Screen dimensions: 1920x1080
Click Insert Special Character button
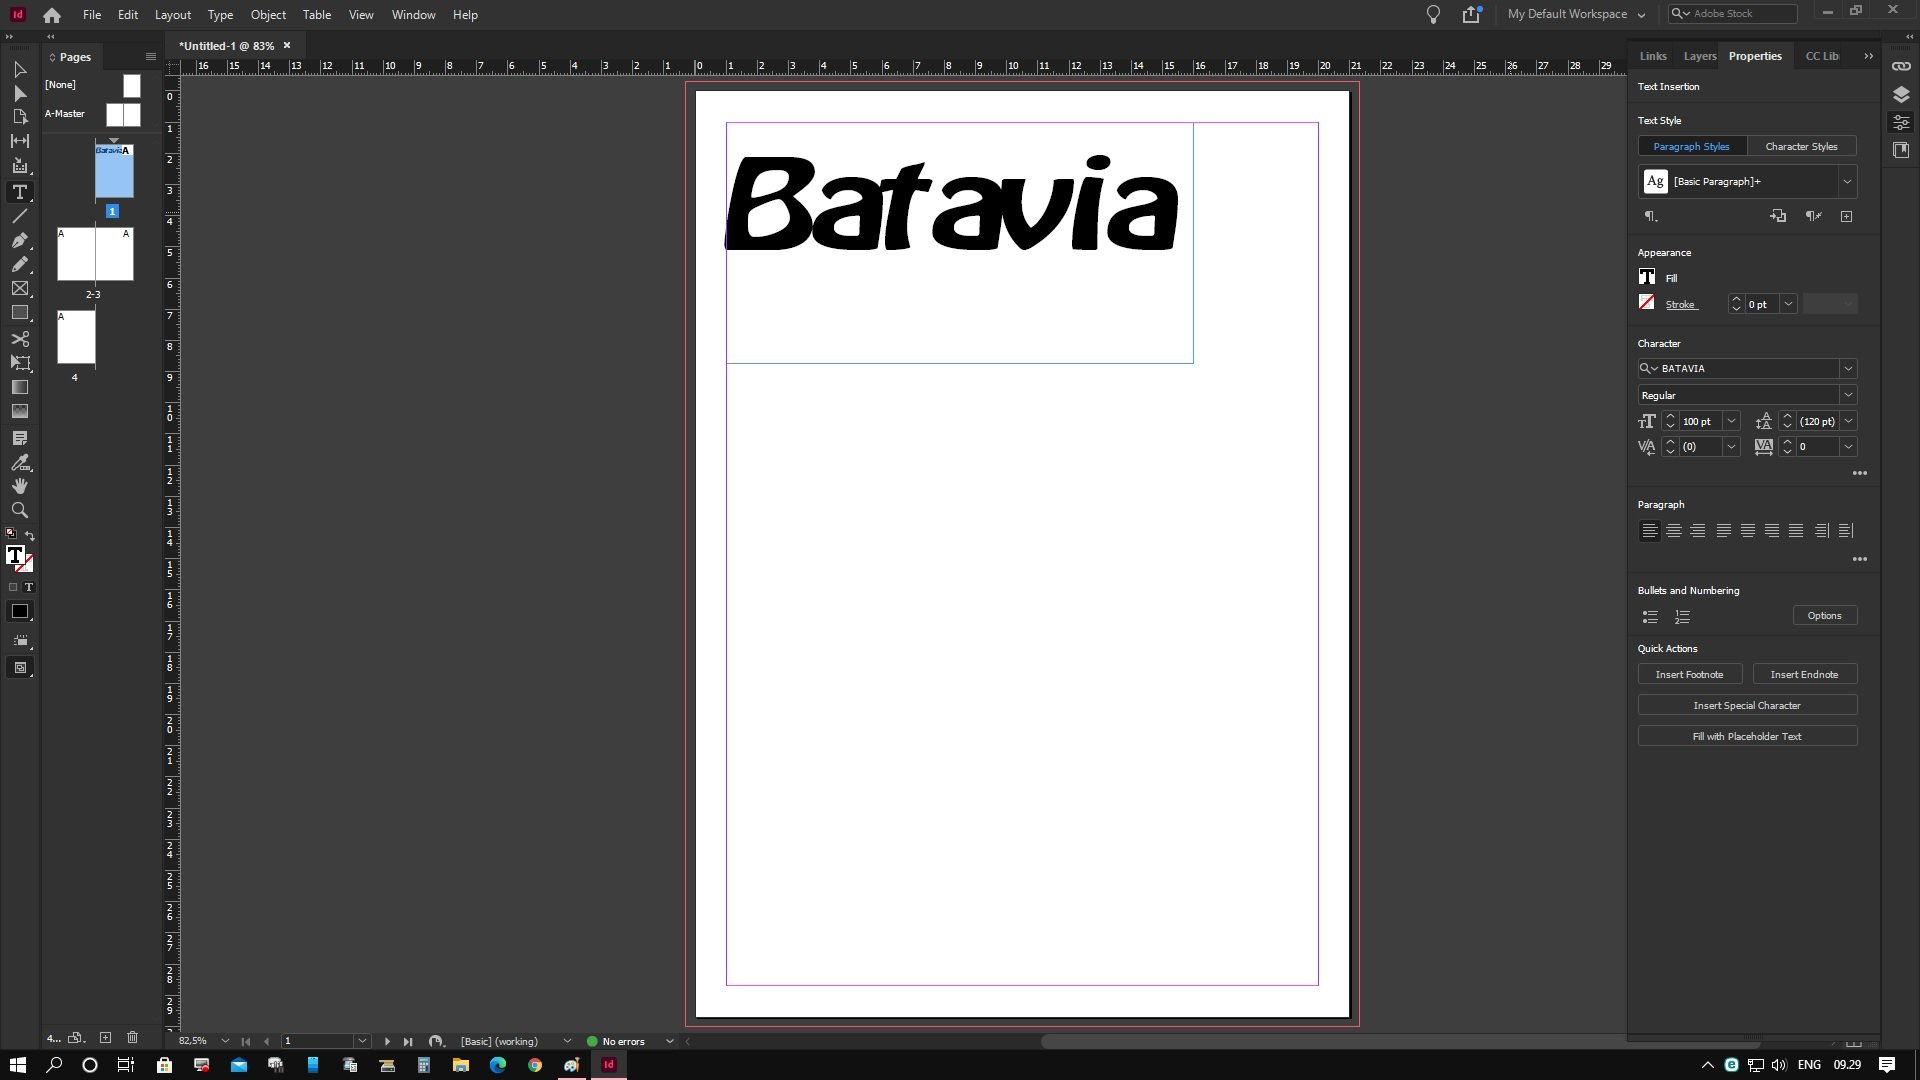click(x=1747, y=706)
